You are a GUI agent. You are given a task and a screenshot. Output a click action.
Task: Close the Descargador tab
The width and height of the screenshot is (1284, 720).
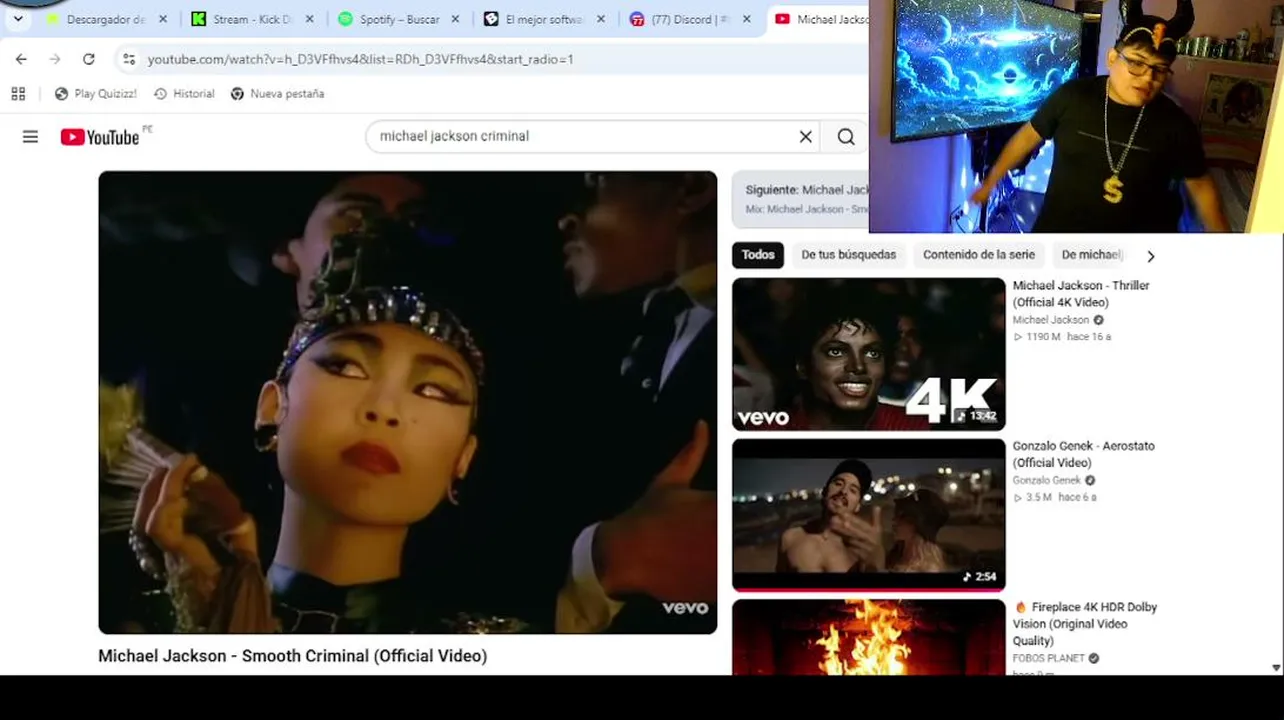coord(163,19)
